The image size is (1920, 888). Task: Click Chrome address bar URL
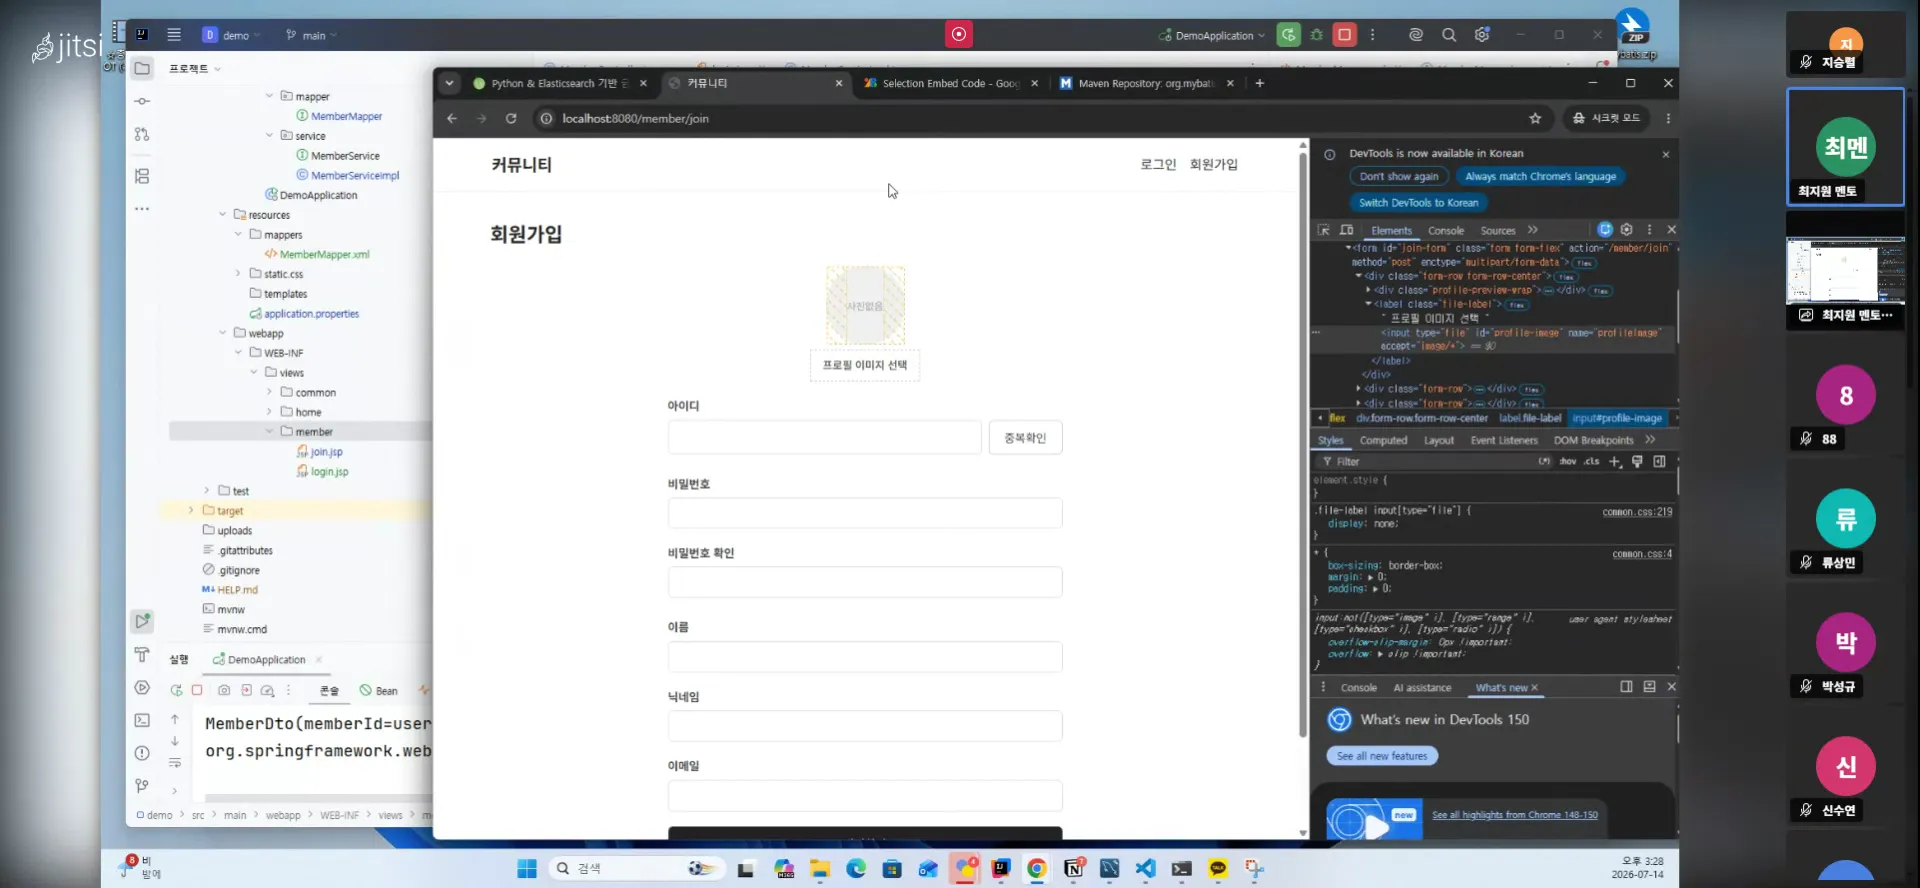coord(635,119)
